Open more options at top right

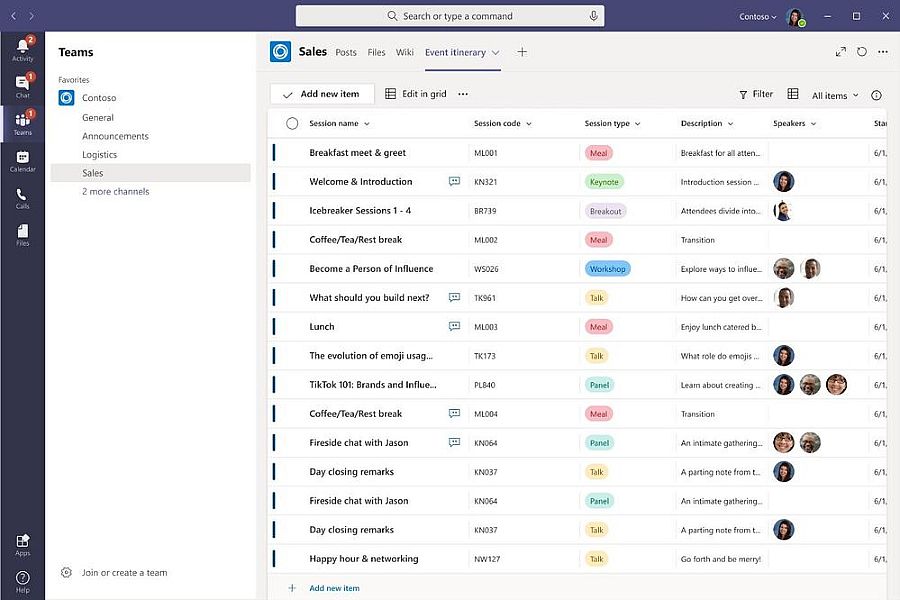click(883, 52)
